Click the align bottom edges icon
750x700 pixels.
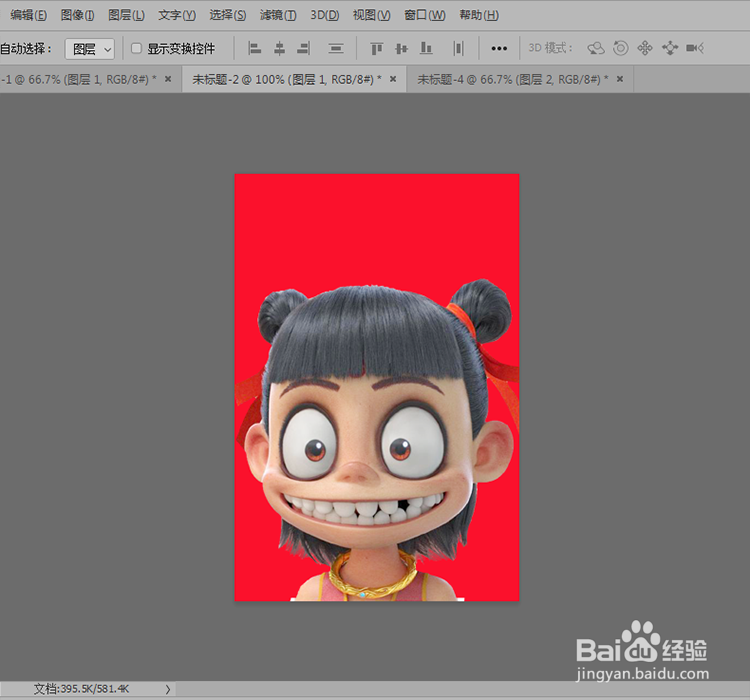coord(426,48)
